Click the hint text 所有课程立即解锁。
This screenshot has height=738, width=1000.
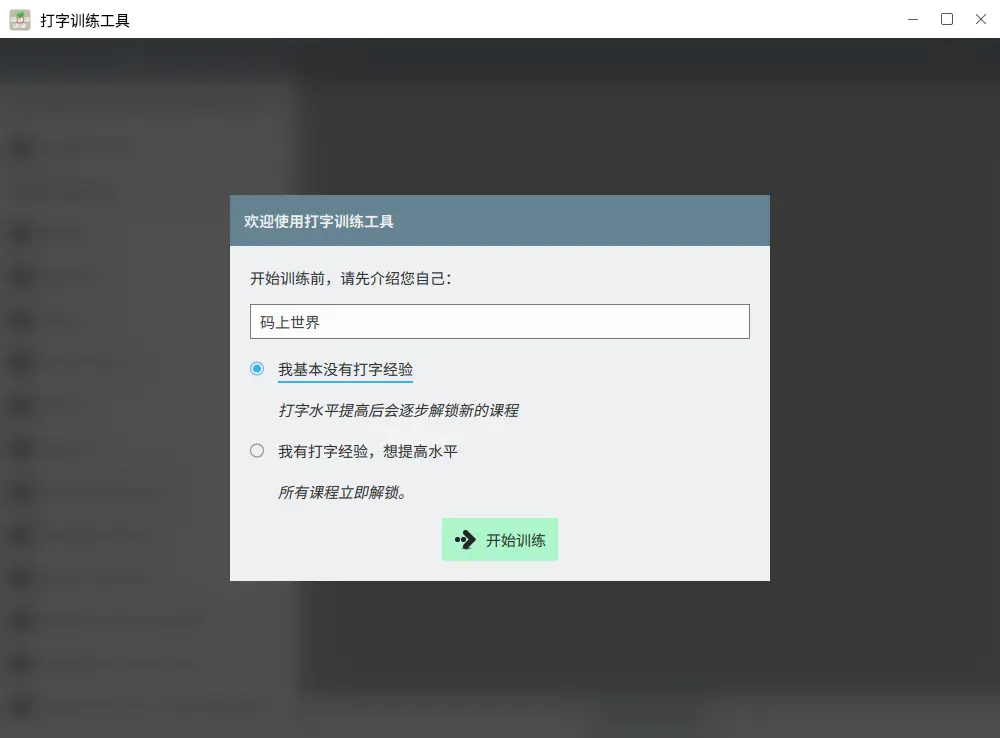(342, 492)
